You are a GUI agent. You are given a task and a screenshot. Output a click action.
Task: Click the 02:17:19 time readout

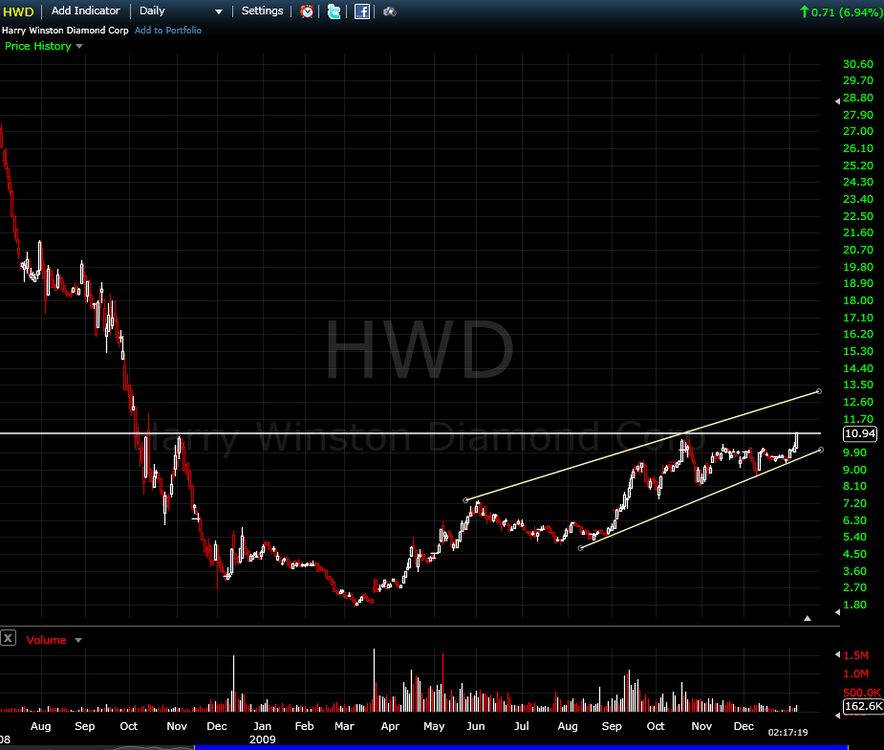point(788,733)
